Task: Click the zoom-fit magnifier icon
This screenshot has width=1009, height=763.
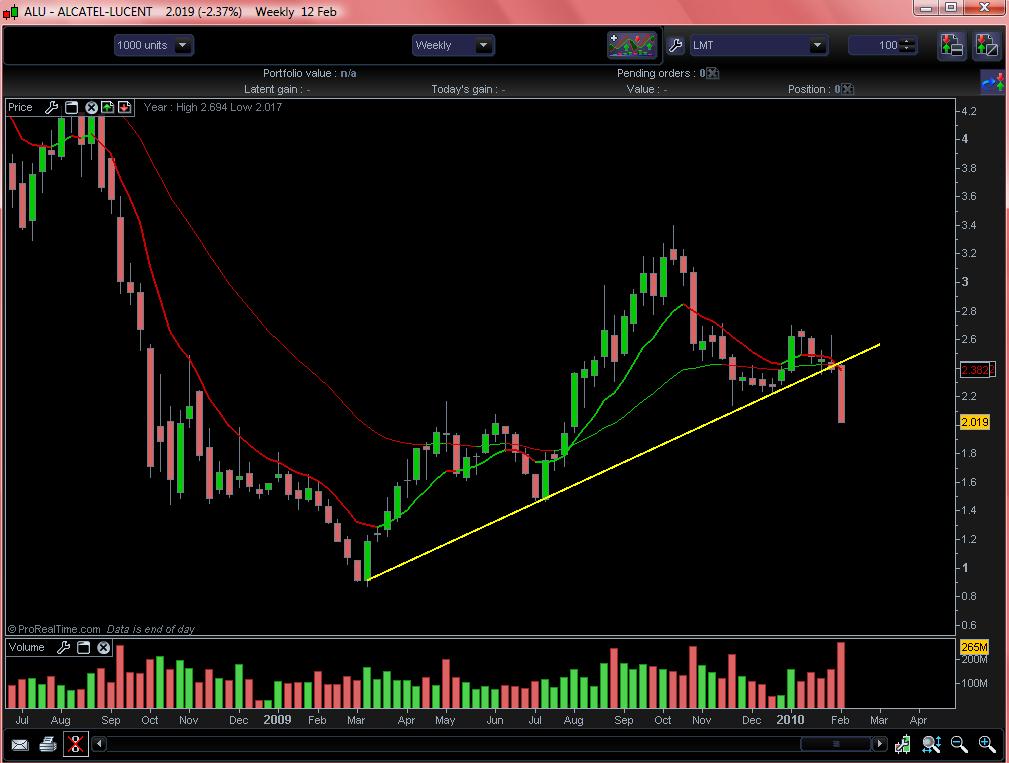Action: click(x=931, y=744)
